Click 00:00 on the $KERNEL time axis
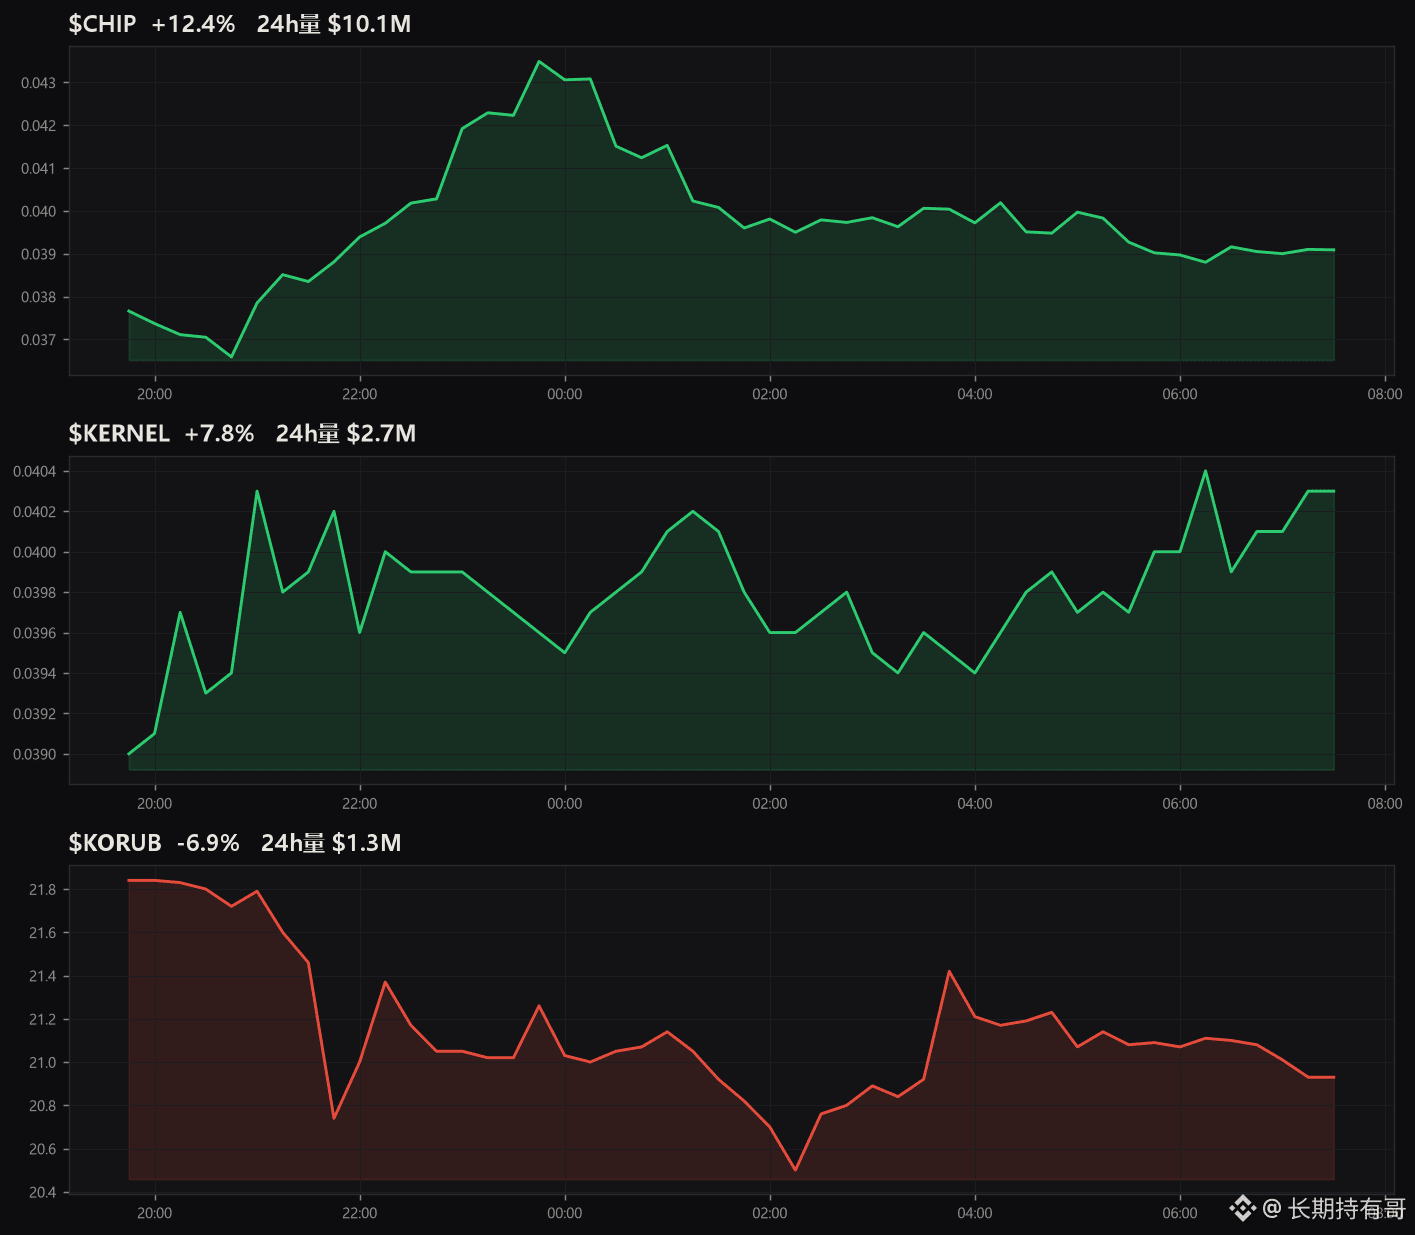Screen dimensions: 1415x1235 (565, 803)
